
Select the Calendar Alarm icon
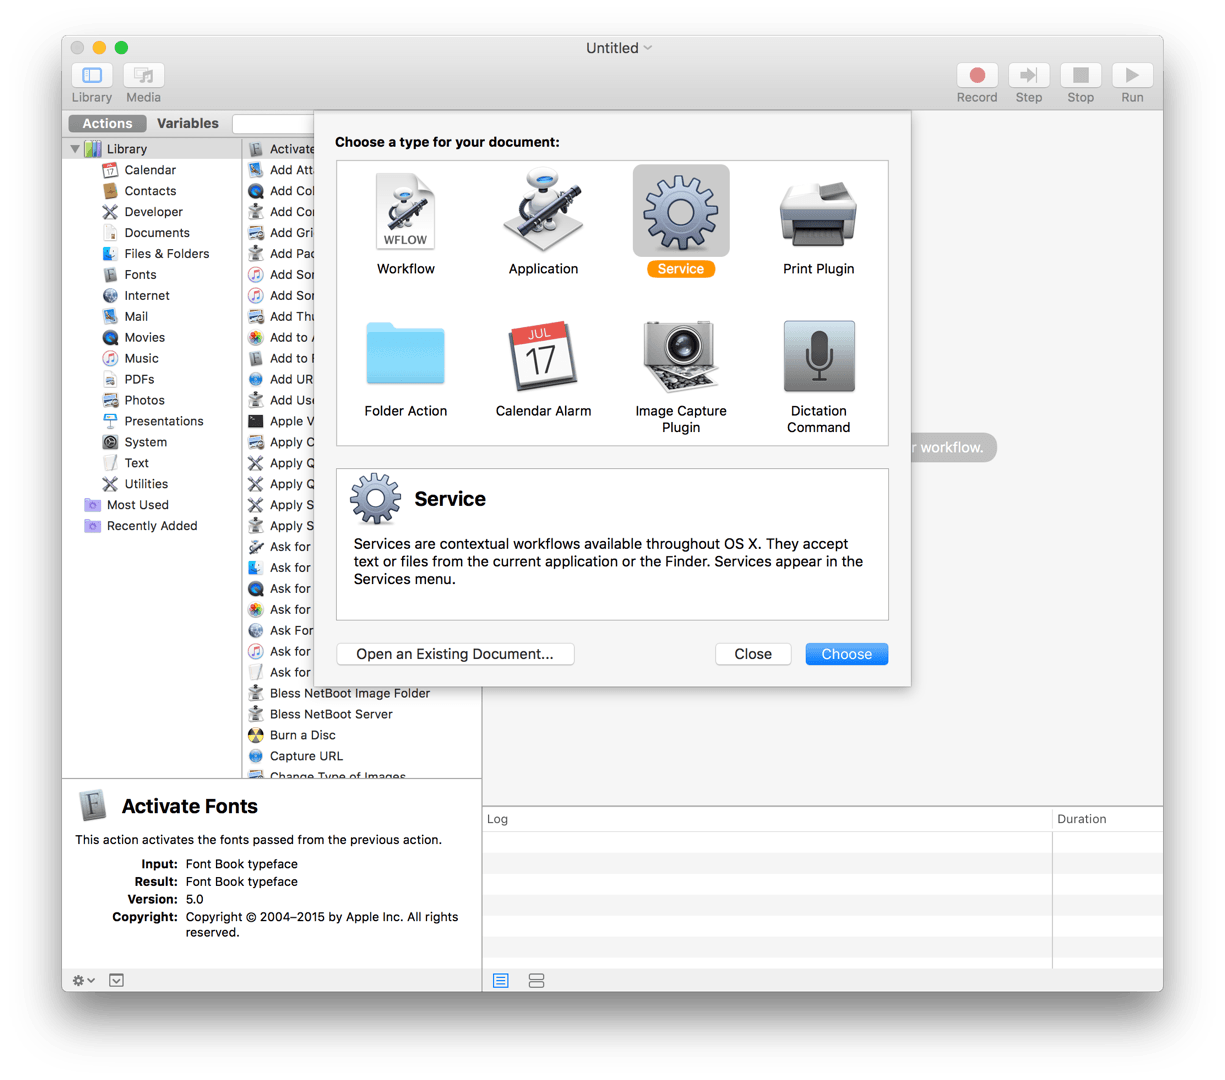pos(543,355)
